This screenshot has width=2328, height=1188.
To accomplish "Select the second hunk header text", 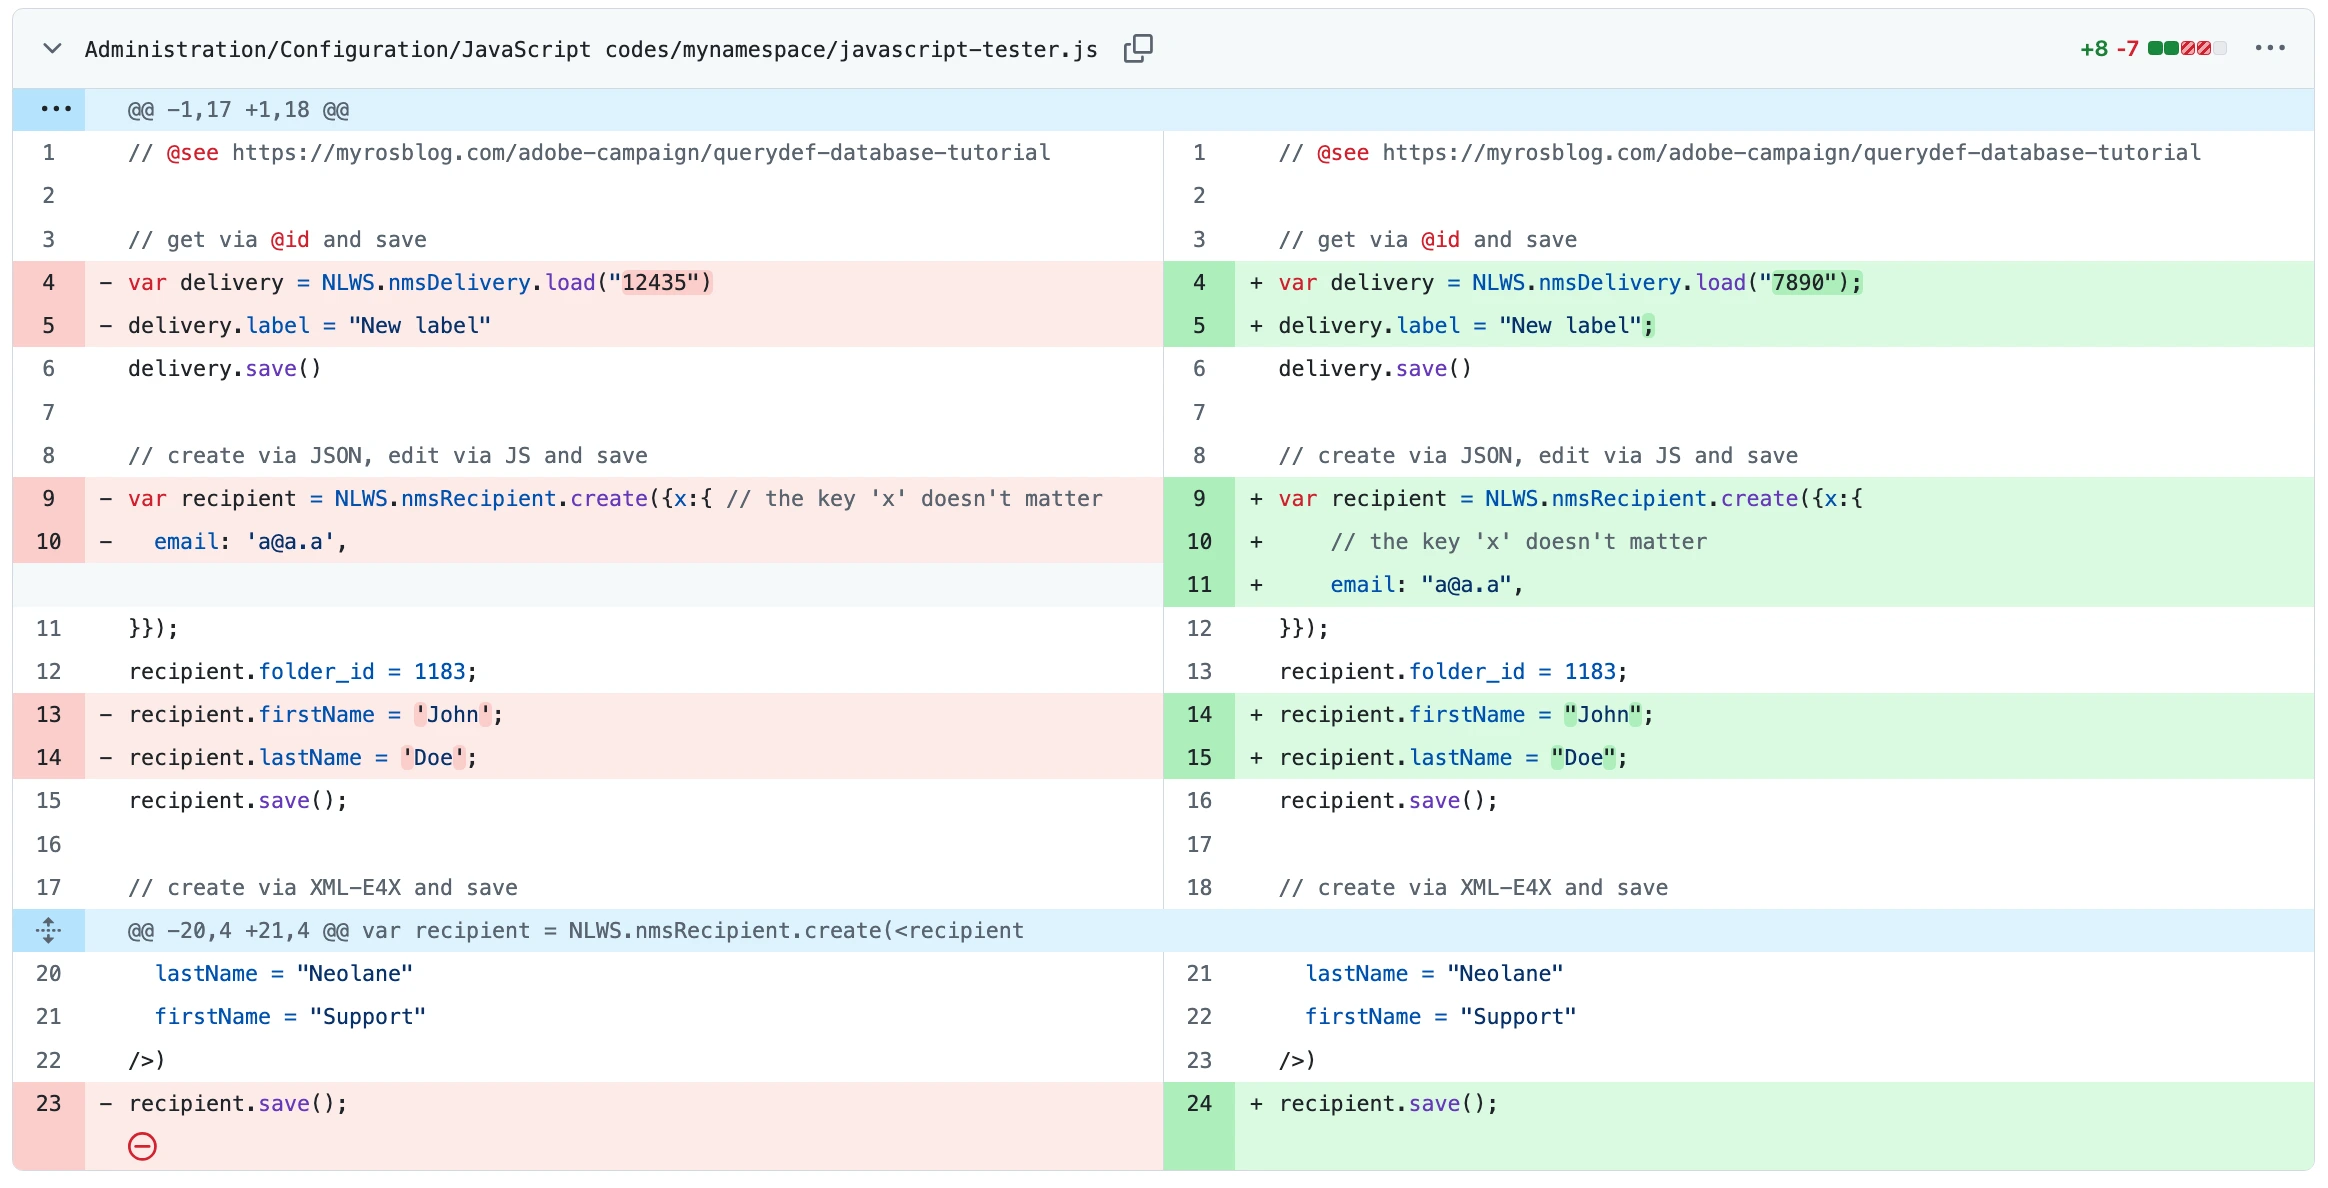I will pyautogui.click(x=576, y=931).
